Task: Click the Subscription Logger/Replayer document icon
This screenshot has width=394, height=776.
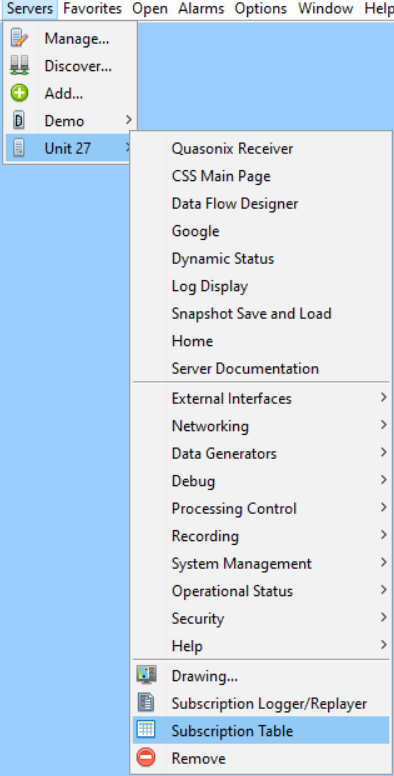Action: click(146, 703)
